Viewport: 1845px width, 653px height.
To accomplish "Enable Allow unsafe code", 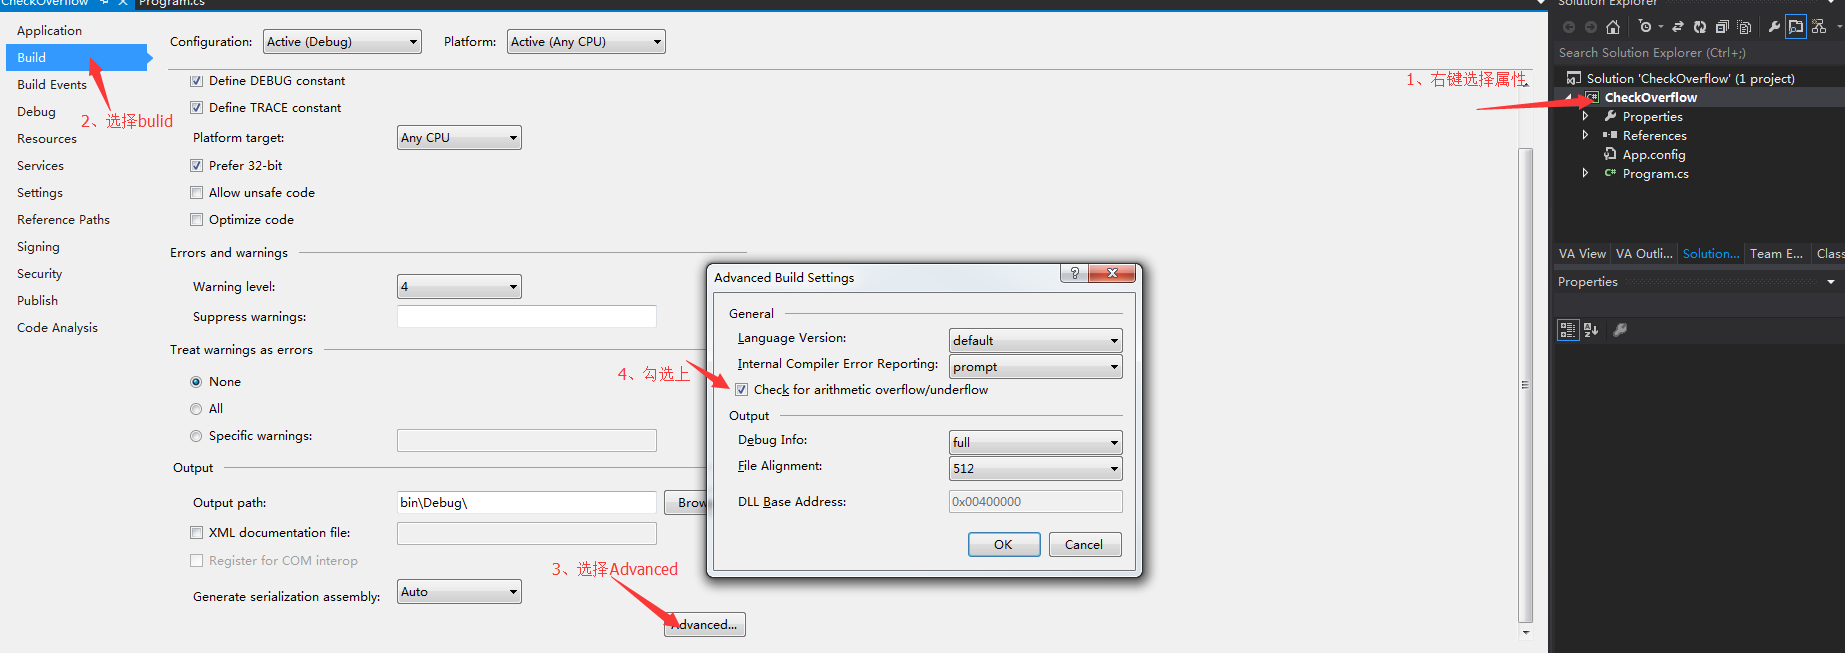I will coord(197,193).
